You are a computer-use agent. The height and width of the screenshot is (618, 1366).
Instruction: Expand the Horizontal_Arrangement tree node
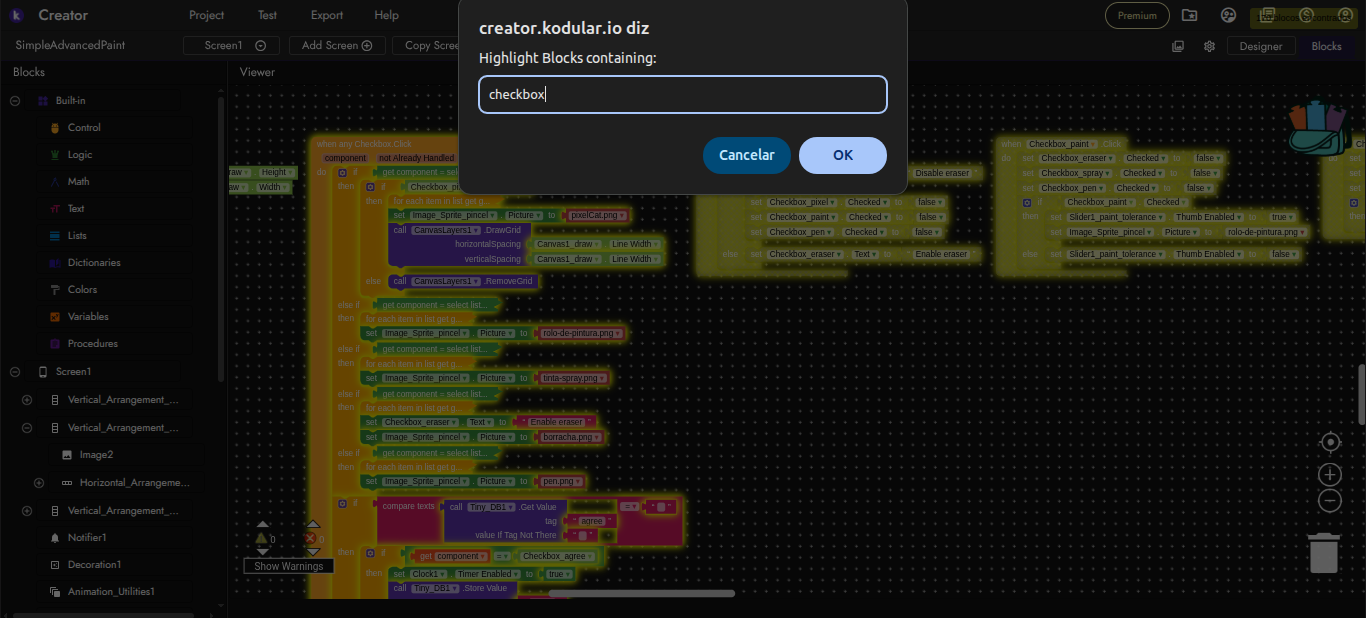point(39,483)
